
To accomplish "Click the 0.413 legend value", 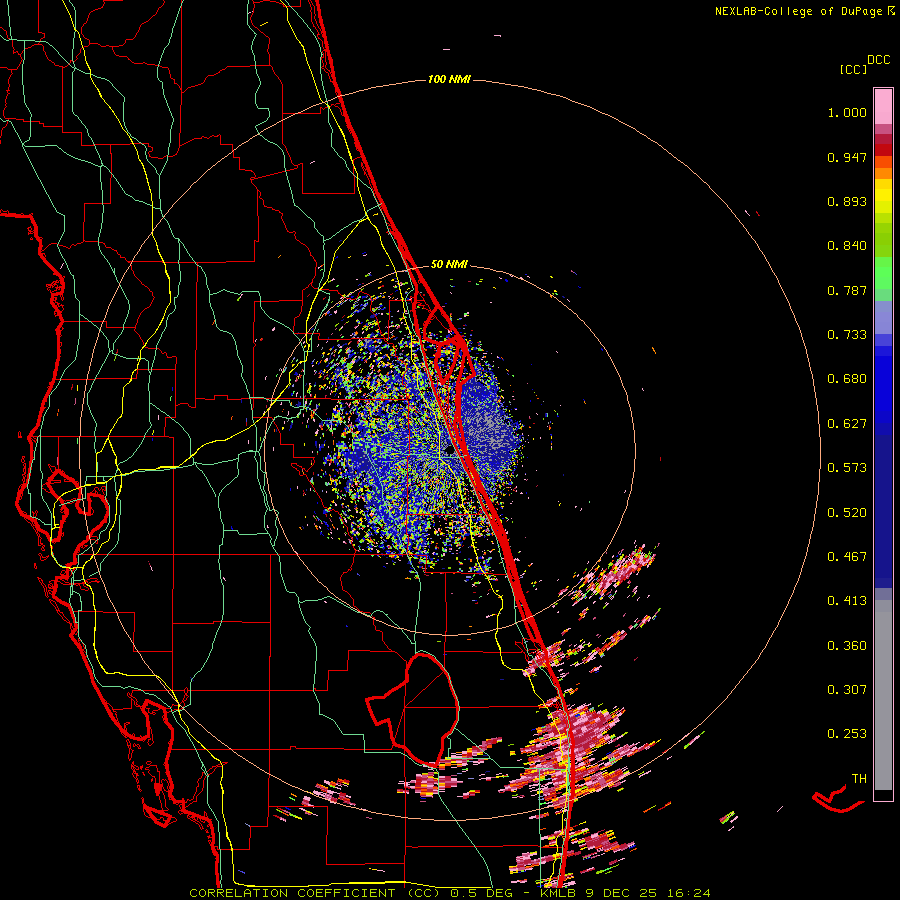I will [847, 601].
